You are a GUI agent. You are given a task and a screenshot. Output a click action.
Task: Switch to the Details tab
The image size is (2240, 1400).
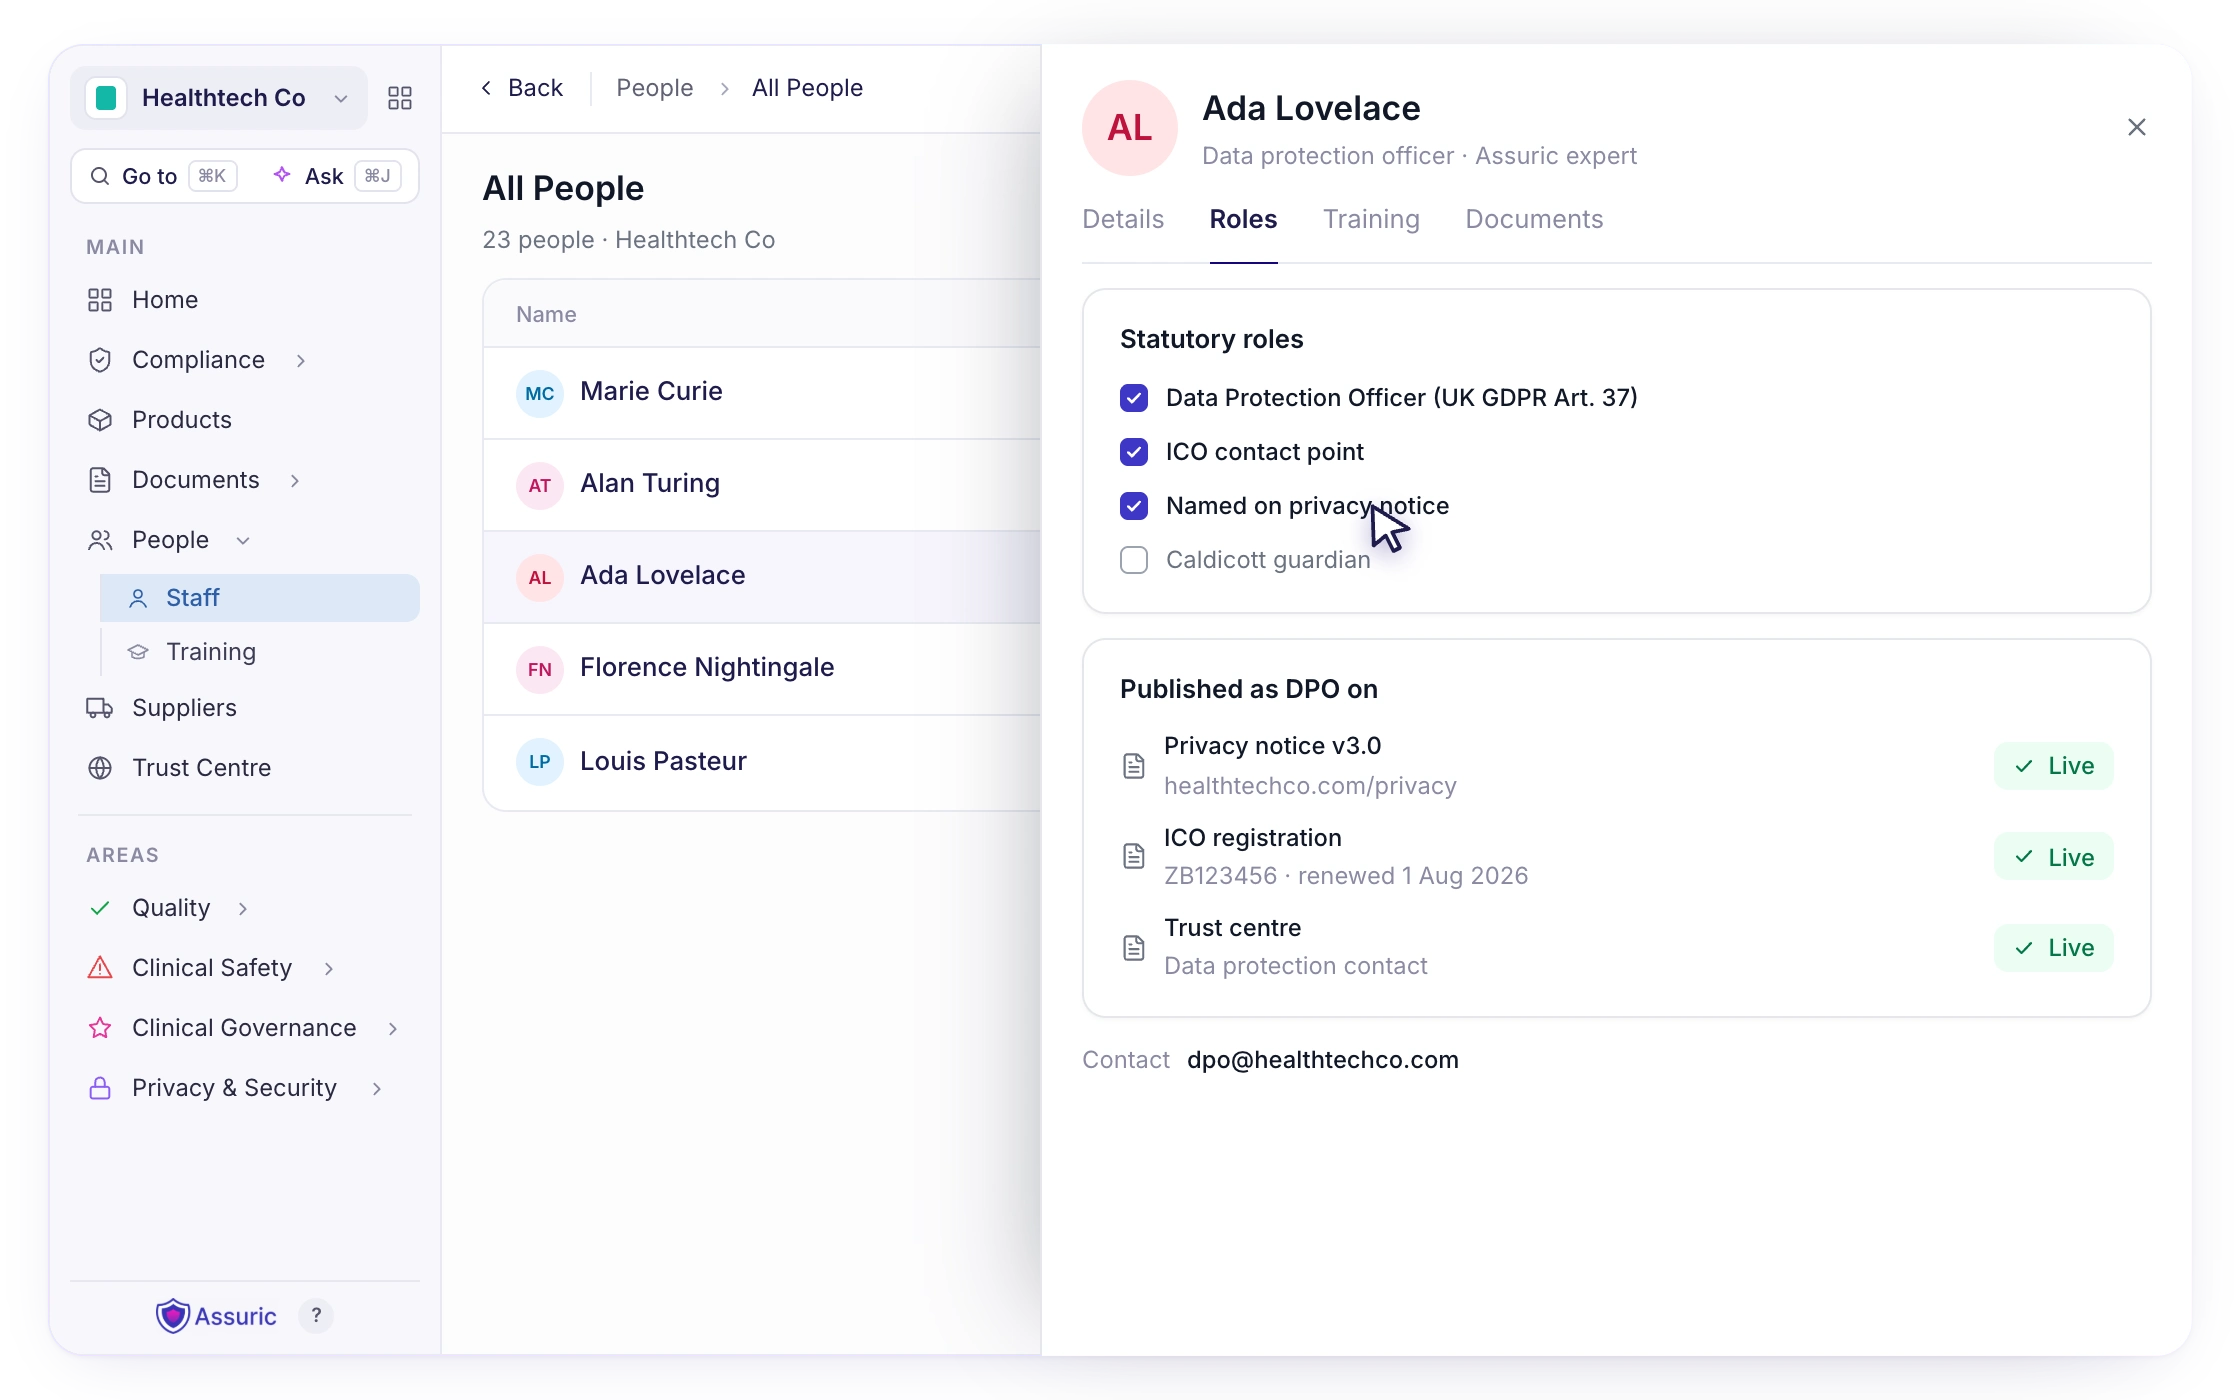click(x=1123, y=219)
